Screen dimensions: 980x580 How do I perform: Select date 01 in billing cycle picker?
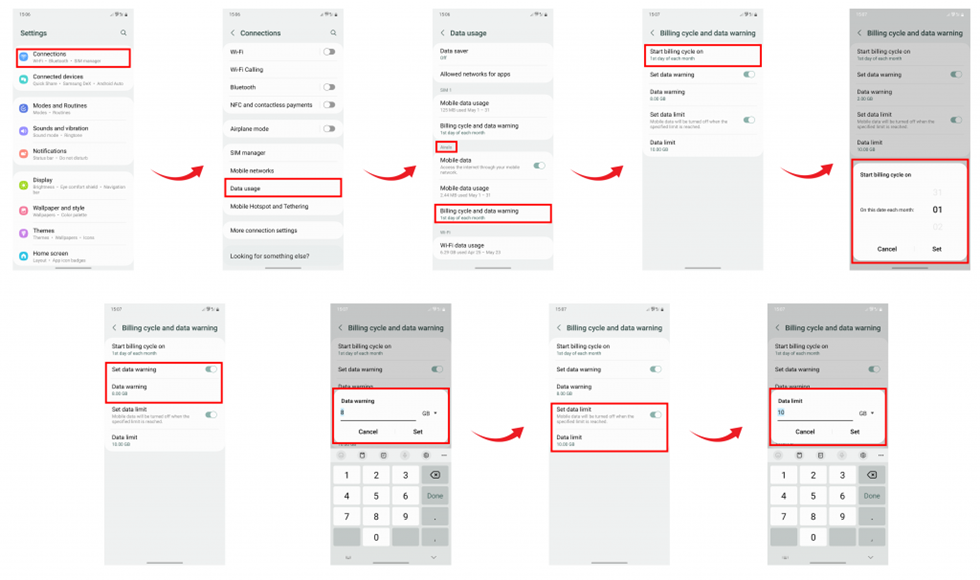pos(937,209)
